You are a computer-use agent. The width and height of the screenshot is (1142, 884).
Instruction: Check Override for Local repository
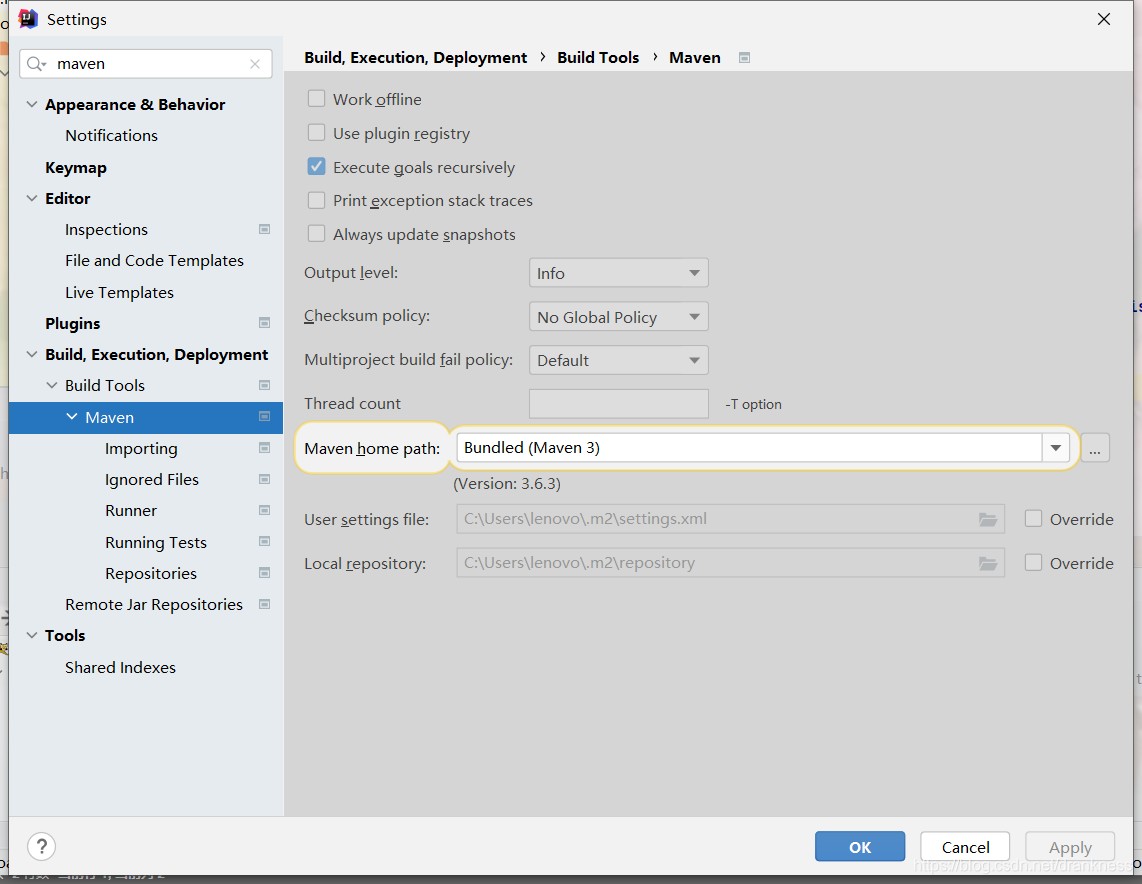point(1033,563)
